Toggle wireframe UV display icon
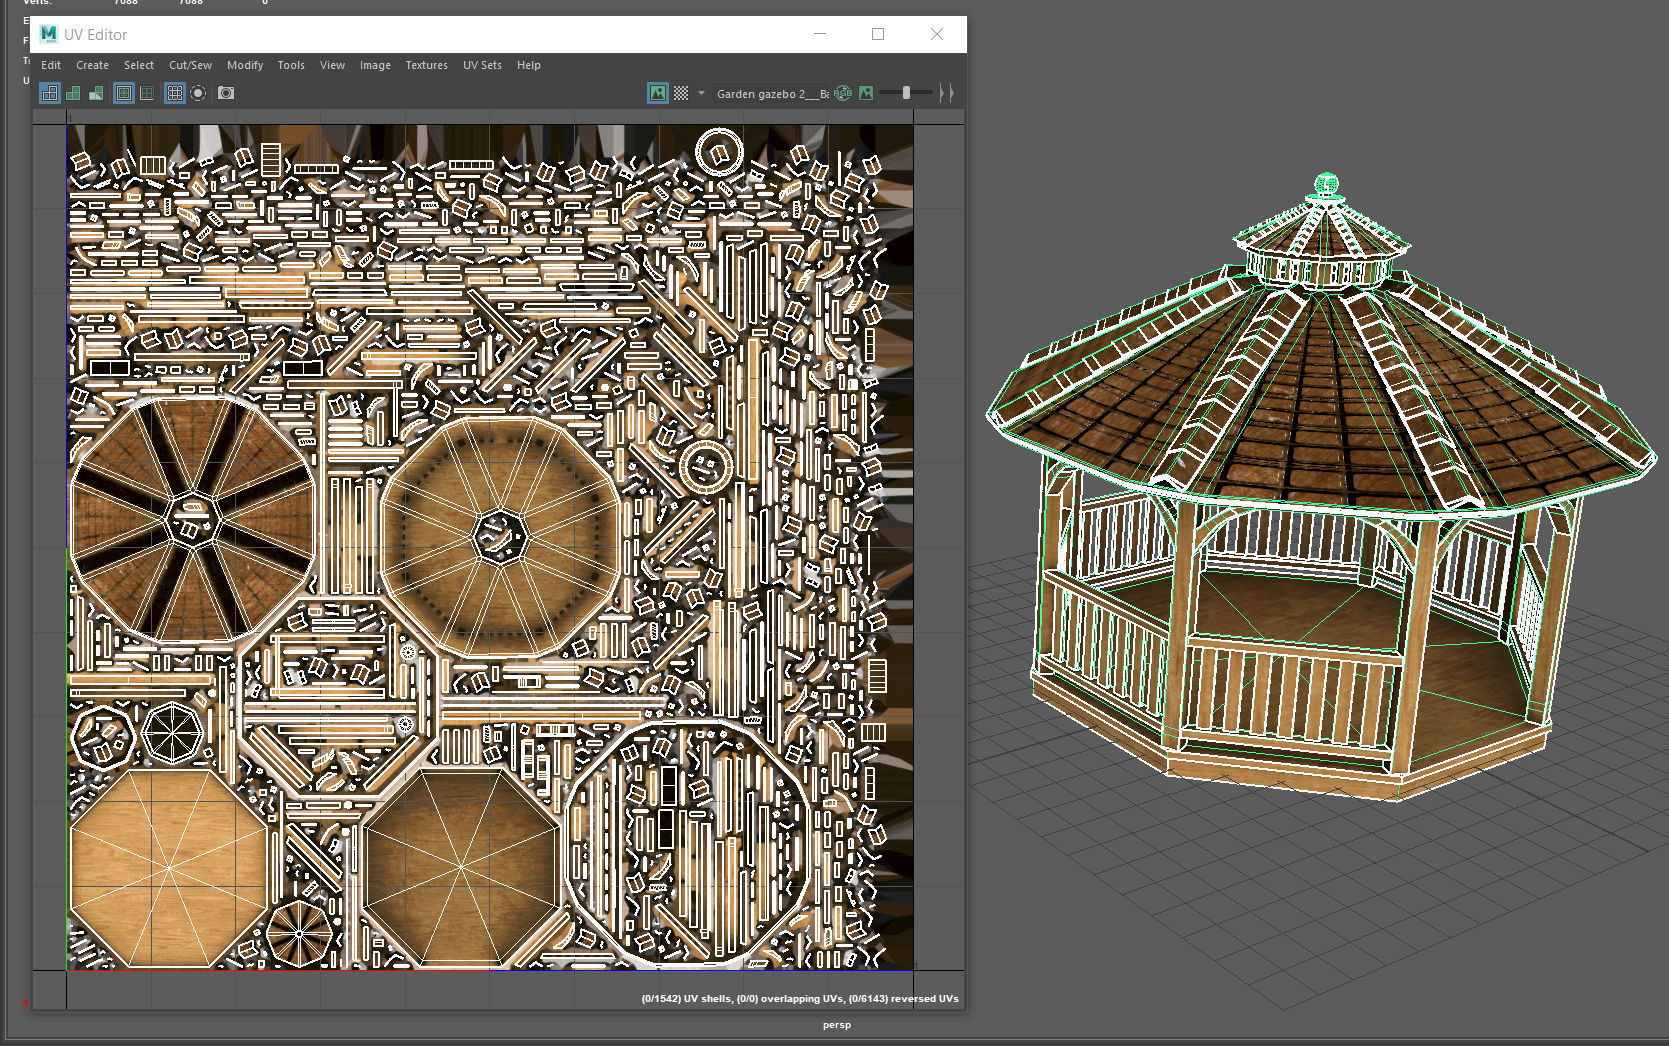The height and width of the screenshot is (1046, 1669). pyautogui.click(x=50, y=93)
